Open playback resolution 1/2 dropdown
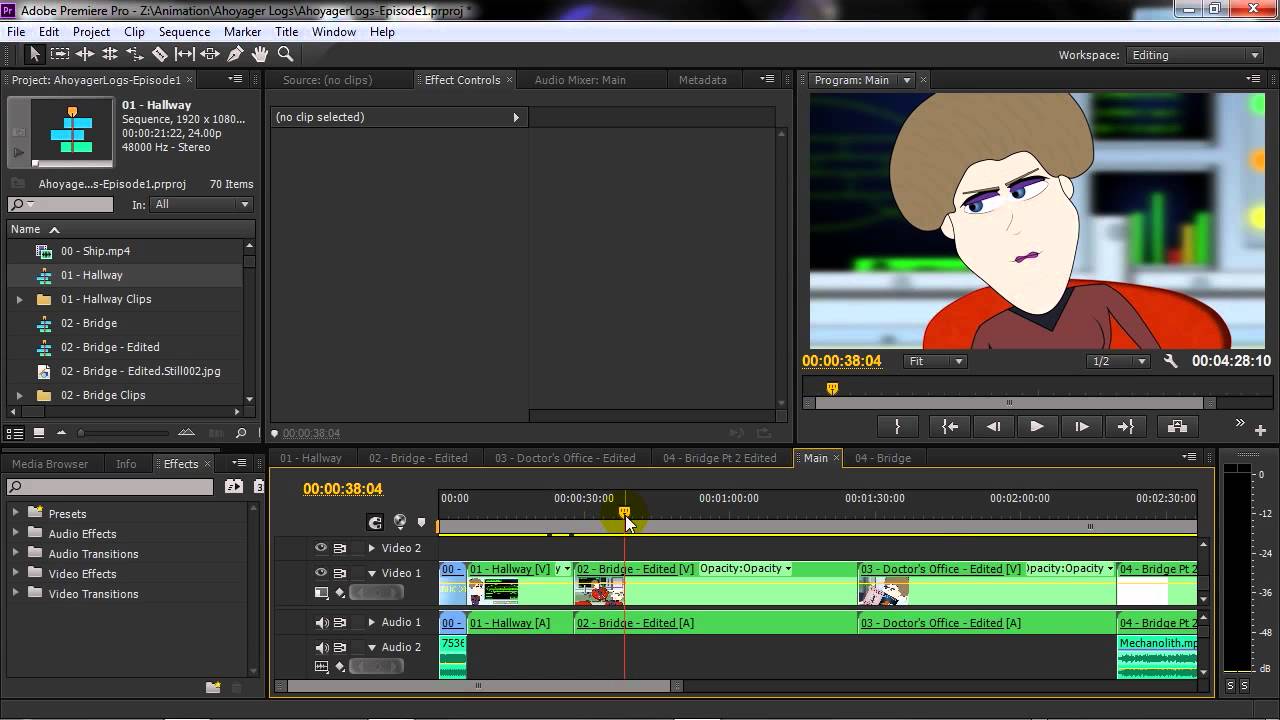 click(1118, 361)
